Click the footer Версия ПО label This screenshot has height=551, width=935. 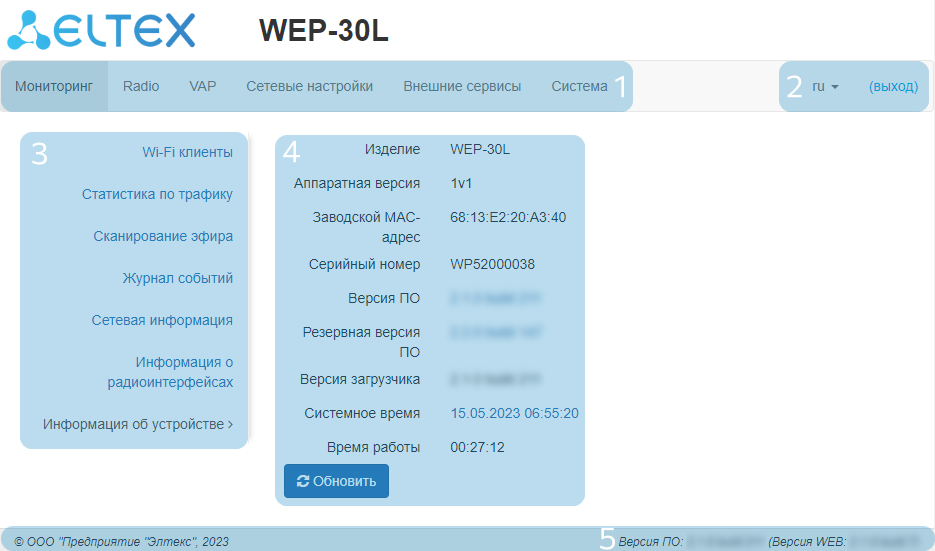click(x=651, y=541)
